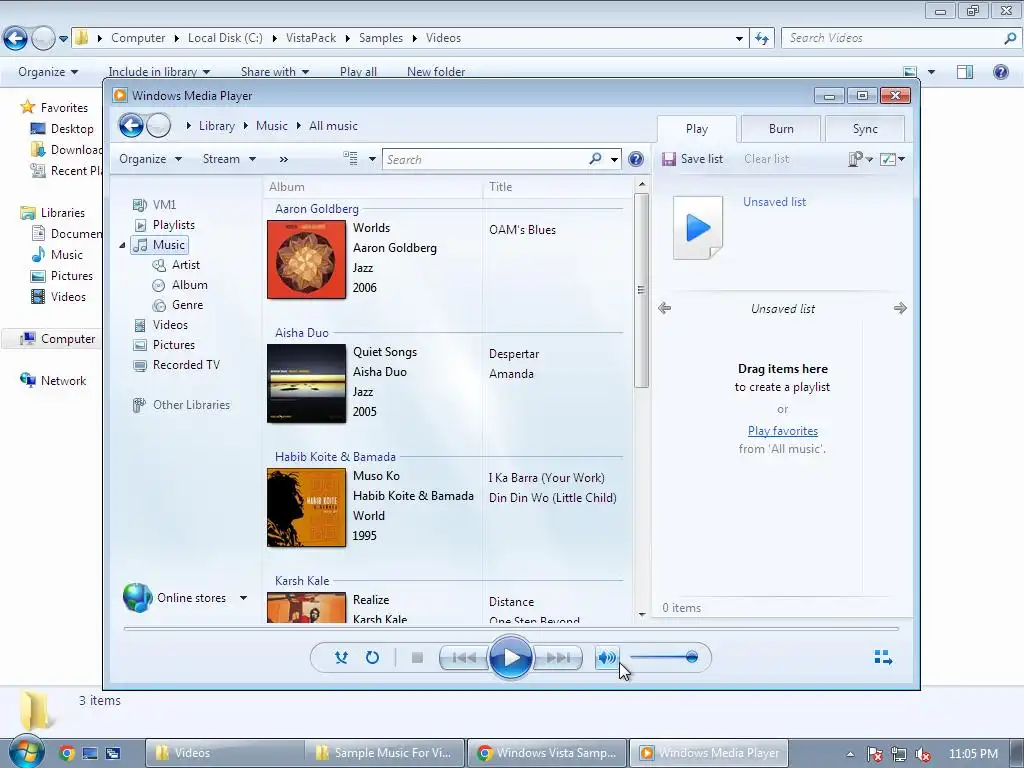Open the Online stores dropdown
1024x768 pixels.
tap(243, 598)
